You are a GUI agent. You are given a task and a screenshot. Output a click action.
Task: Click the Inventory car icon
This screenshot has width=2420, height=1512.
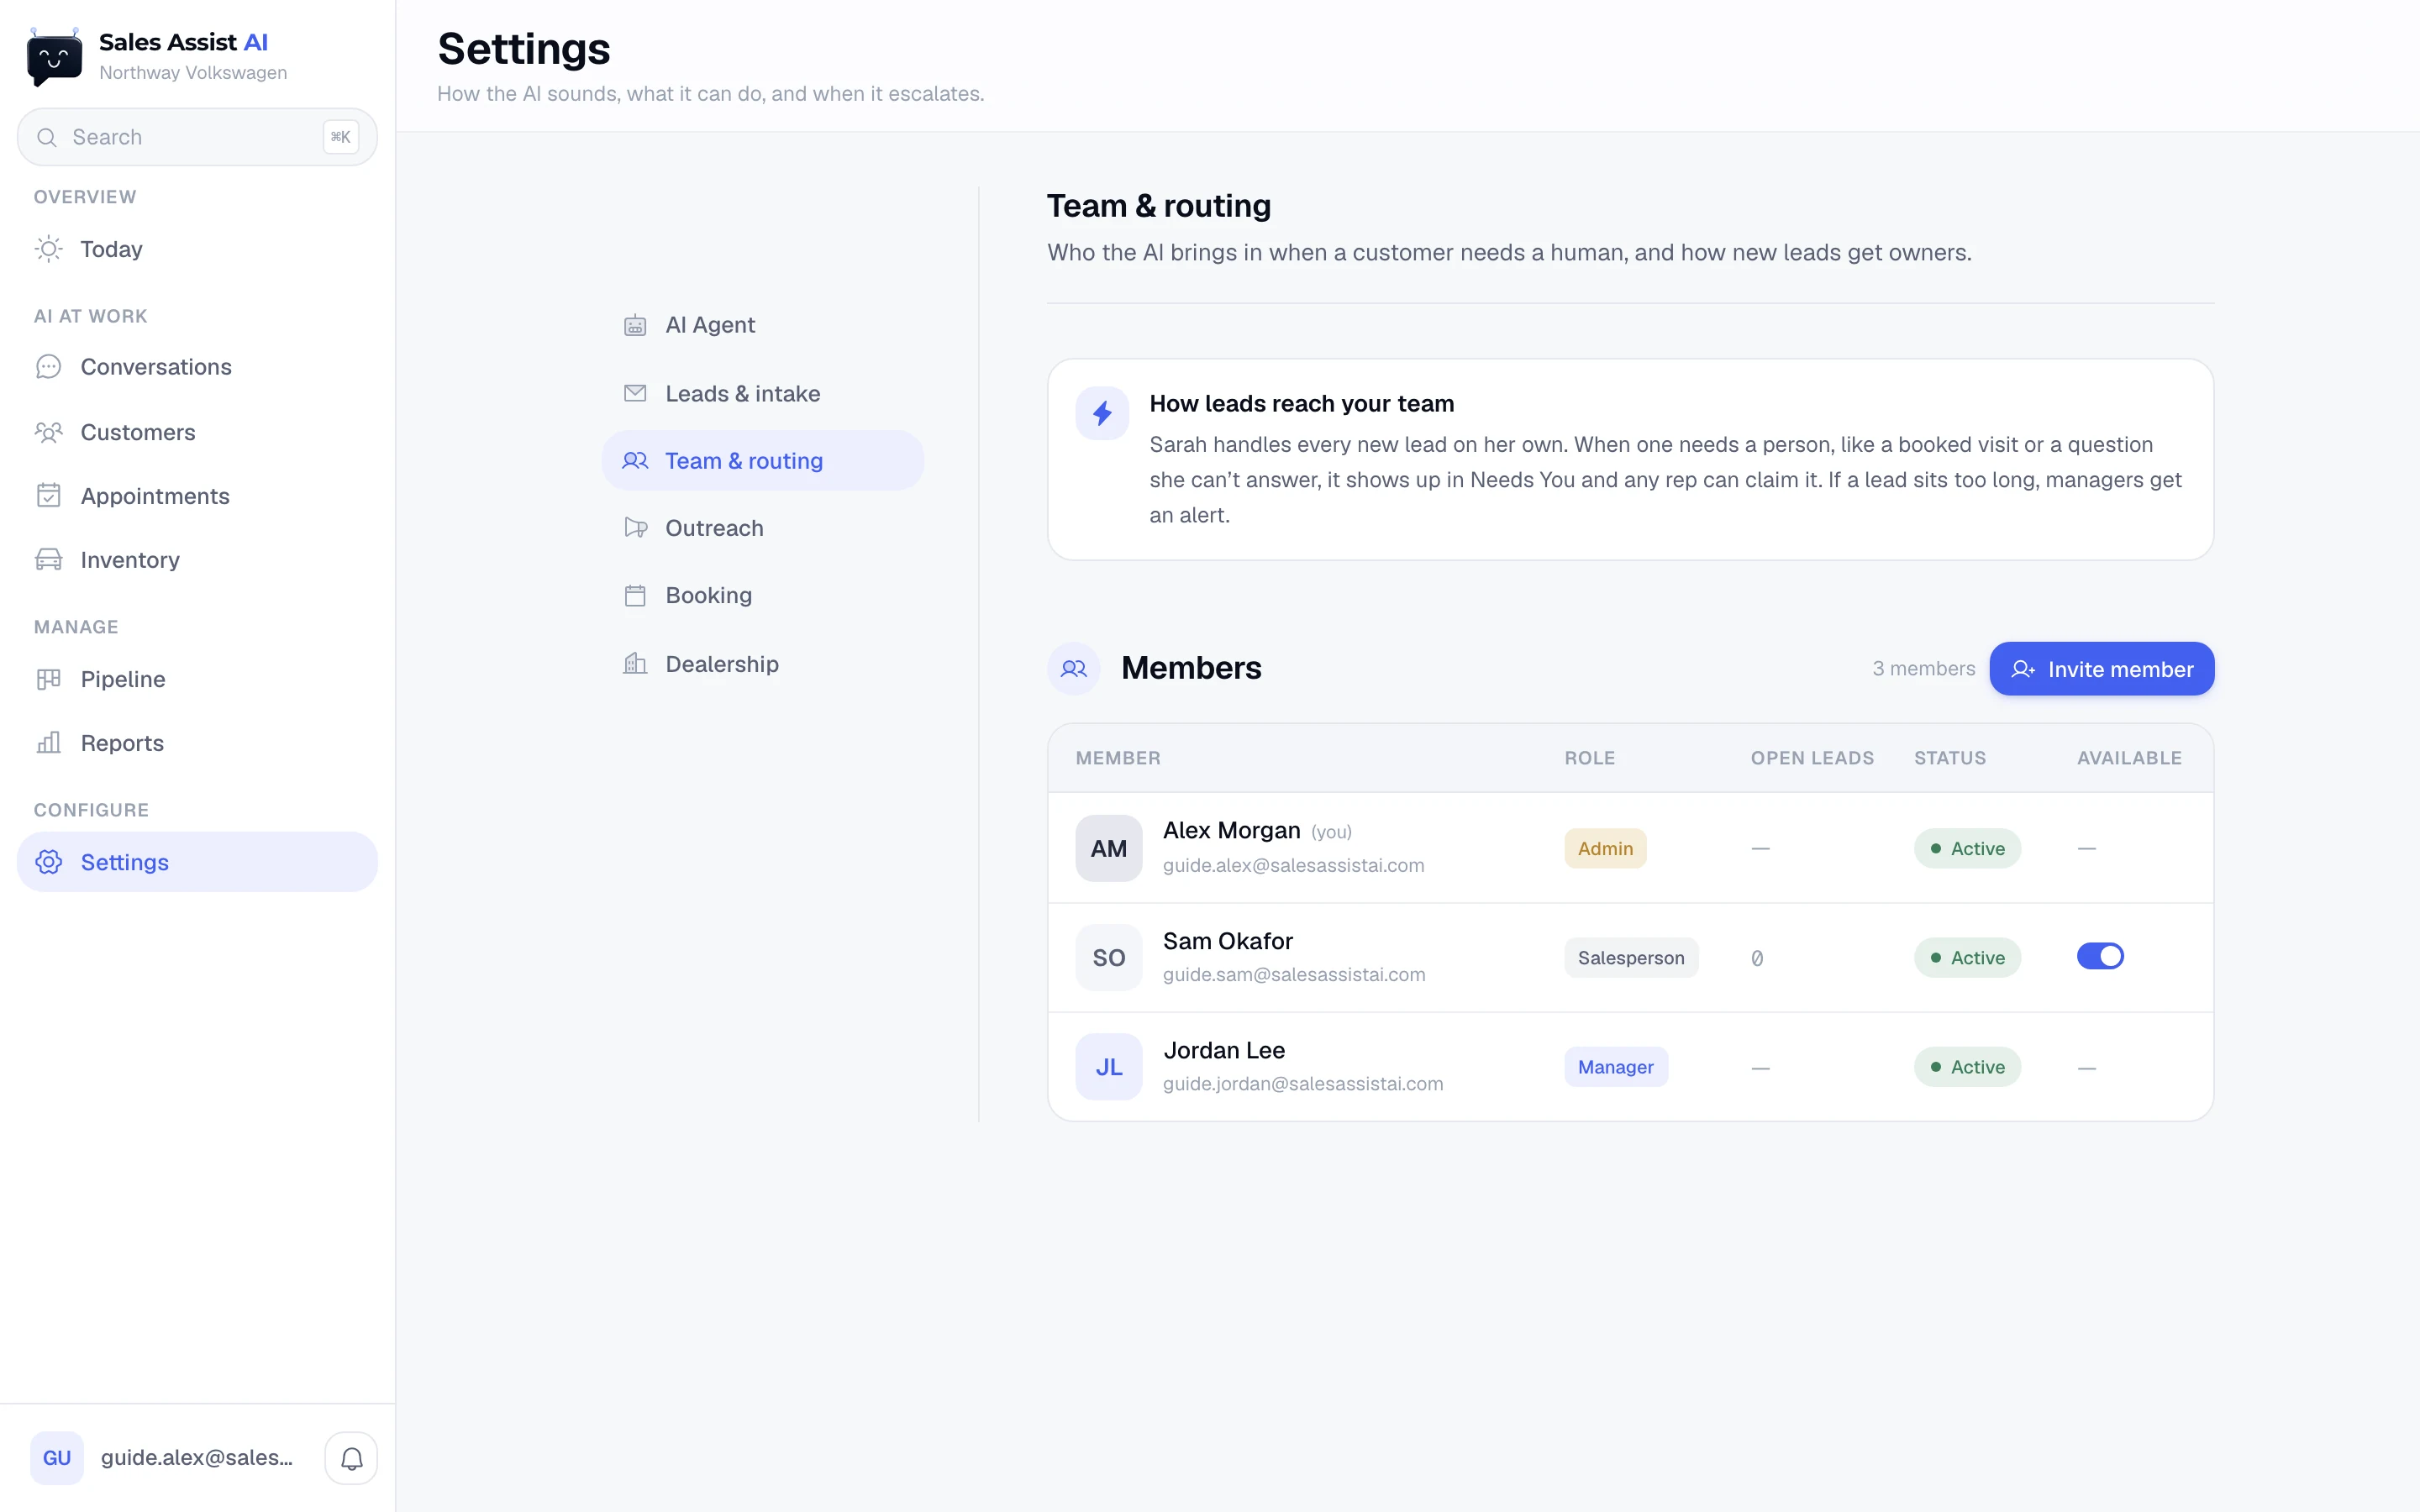click(49, 560)
